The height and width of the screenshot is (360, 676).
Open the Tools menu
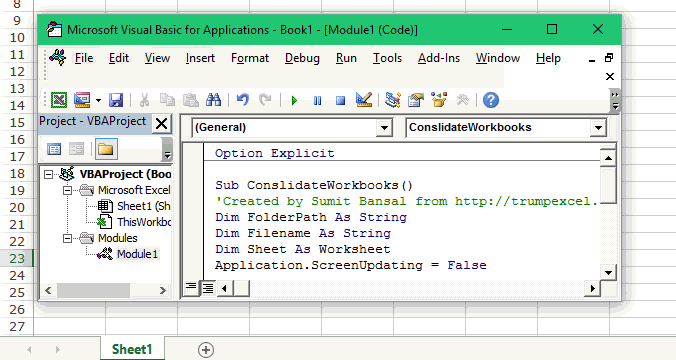387,58
